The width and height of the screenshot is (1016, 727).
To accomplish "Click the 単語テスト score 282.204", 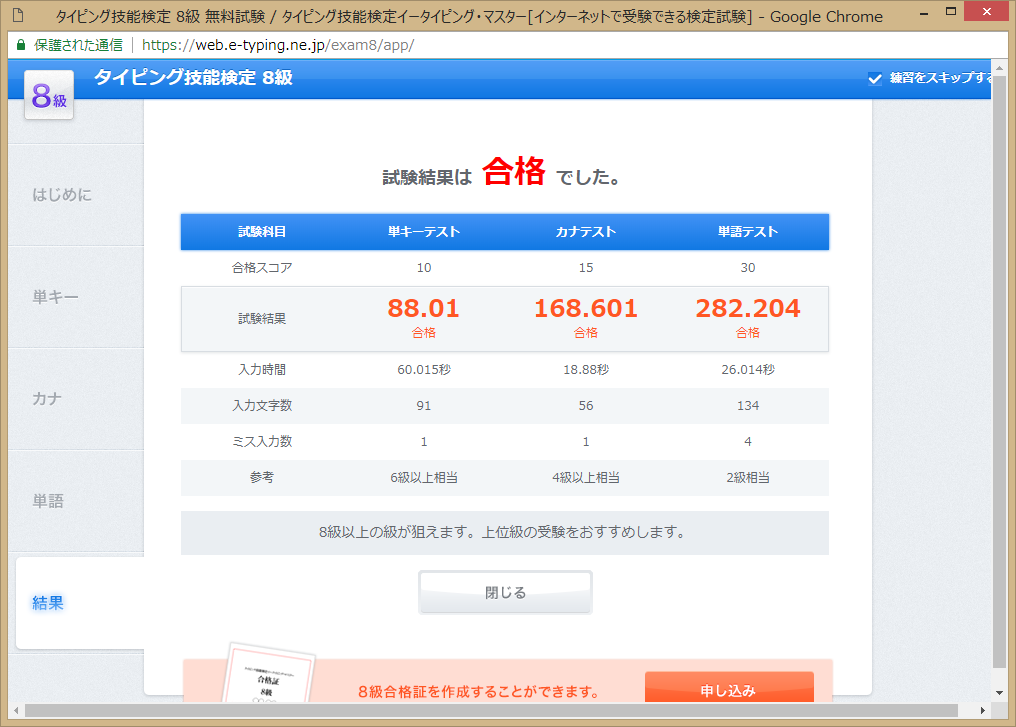I will pyautogui.click(x=747, y=308).
